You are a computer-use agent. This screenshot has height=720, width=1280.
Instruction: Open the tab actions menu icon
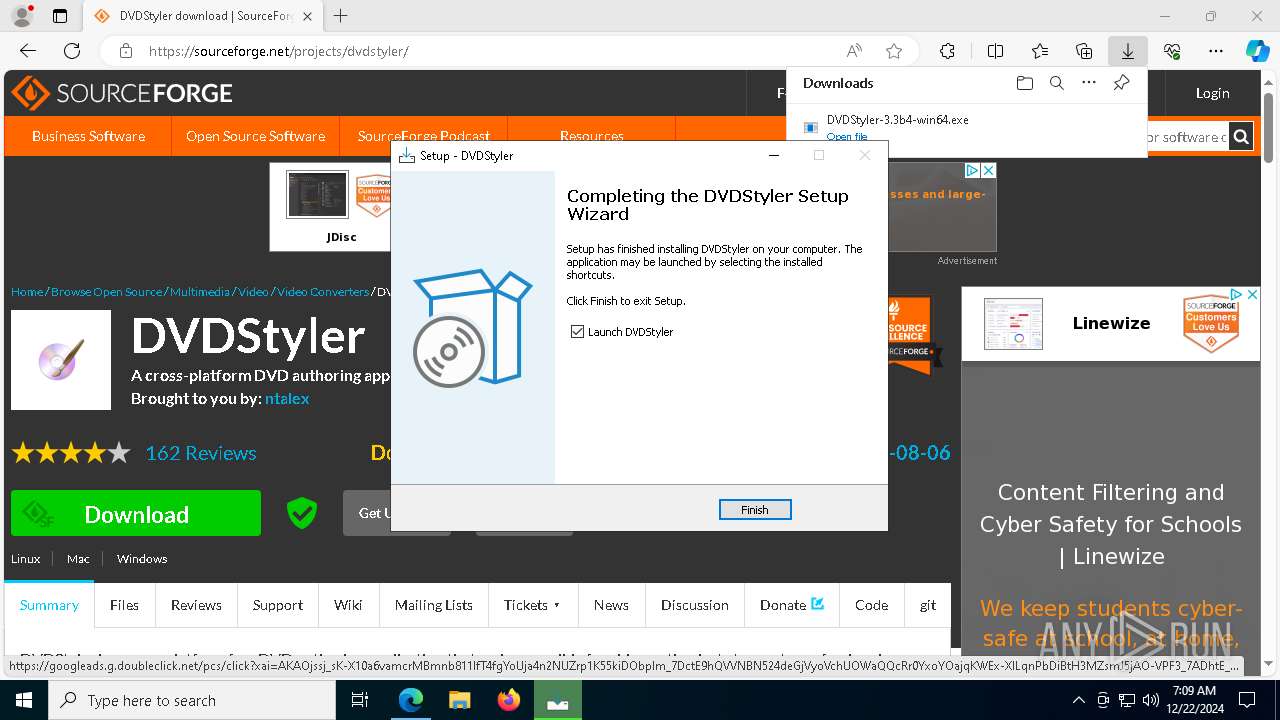click(60, 16)
